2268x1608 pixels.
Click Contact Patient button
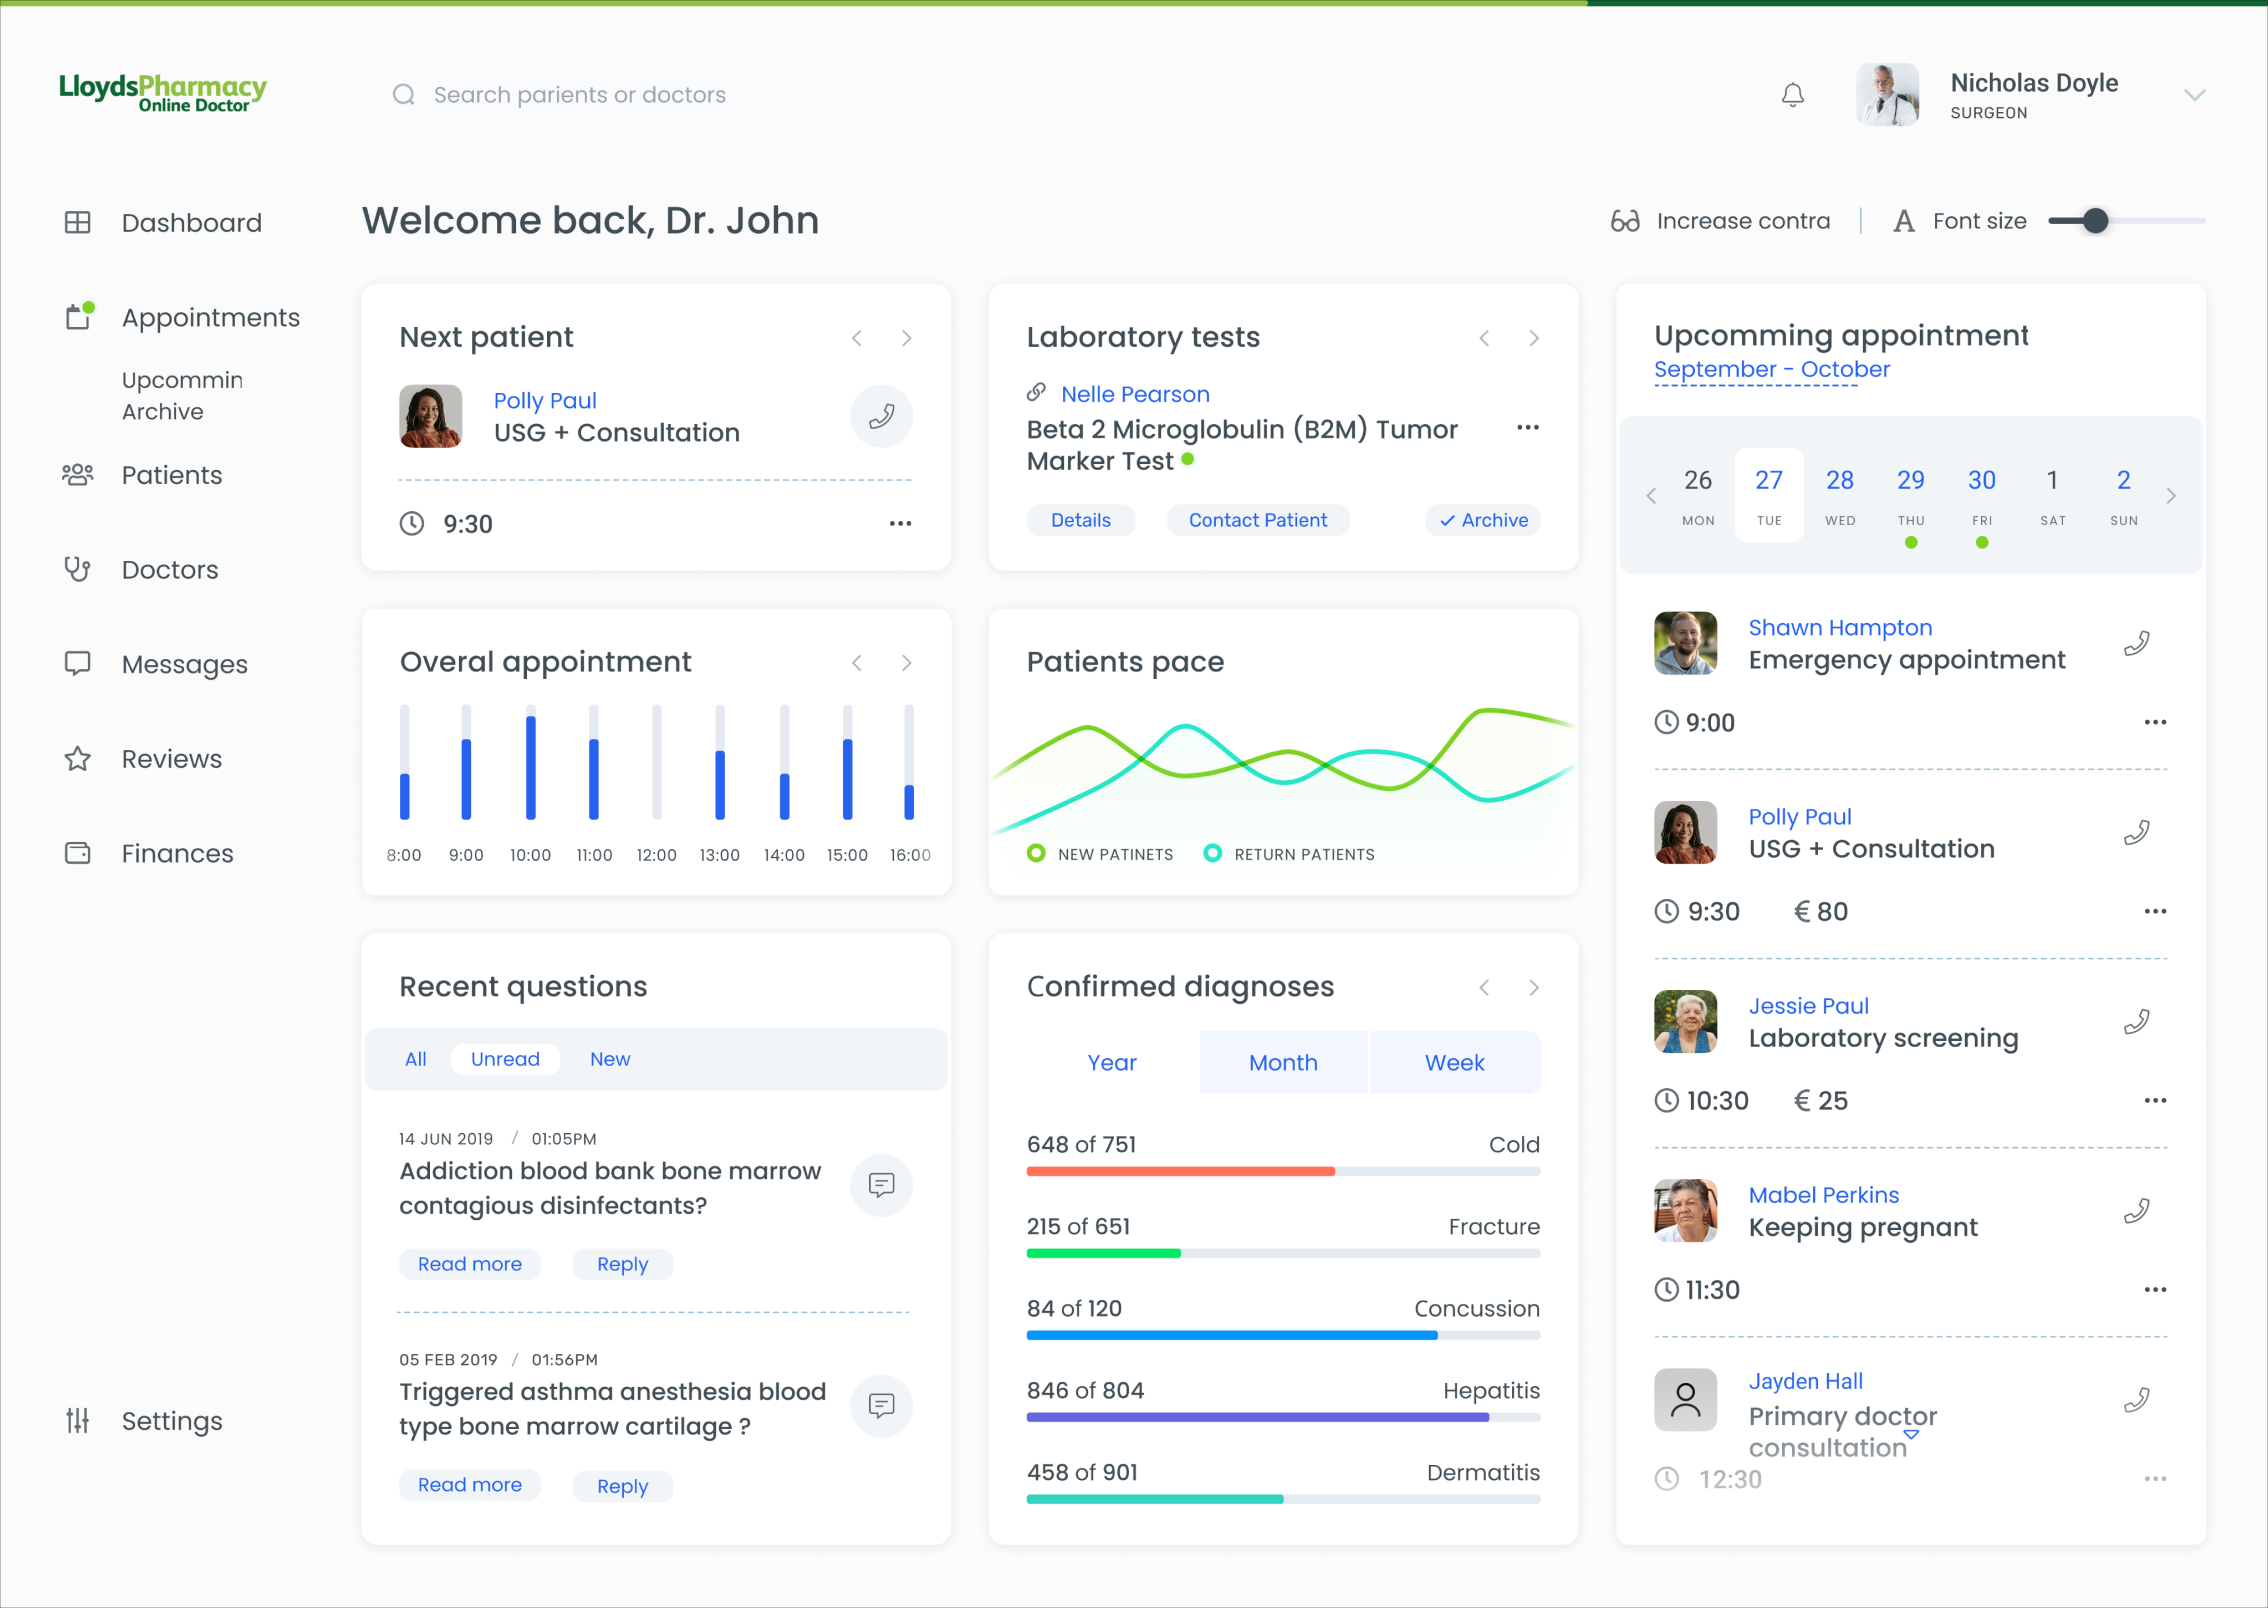1257,520
